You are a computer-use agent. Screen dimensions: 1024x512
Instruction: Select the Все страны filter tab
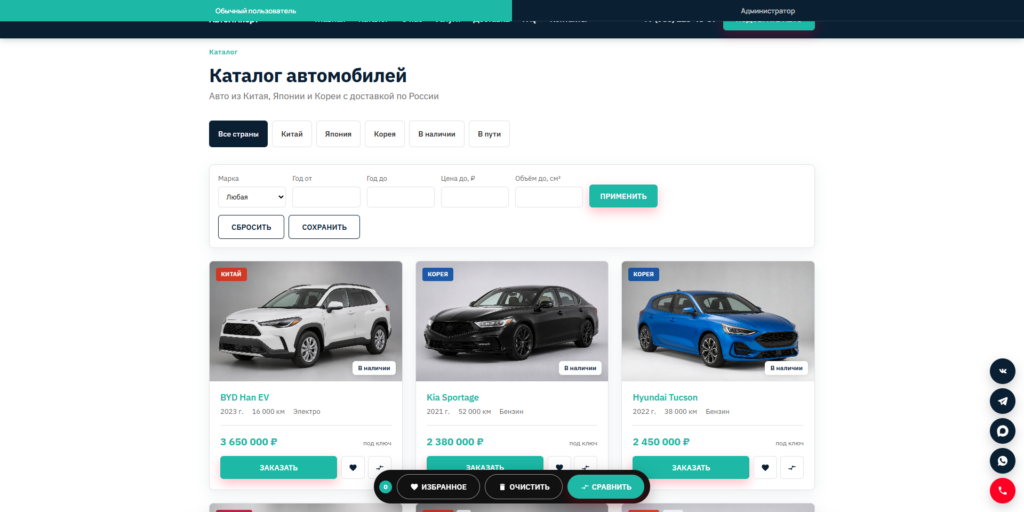238,134
